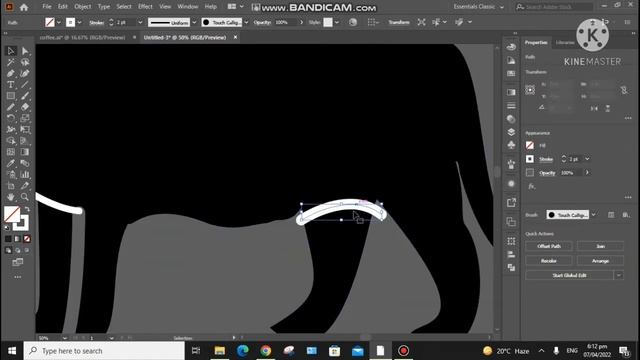Switch to Libraries panel tab
Viewport: 640px width, 360px height.
point(565,42)
